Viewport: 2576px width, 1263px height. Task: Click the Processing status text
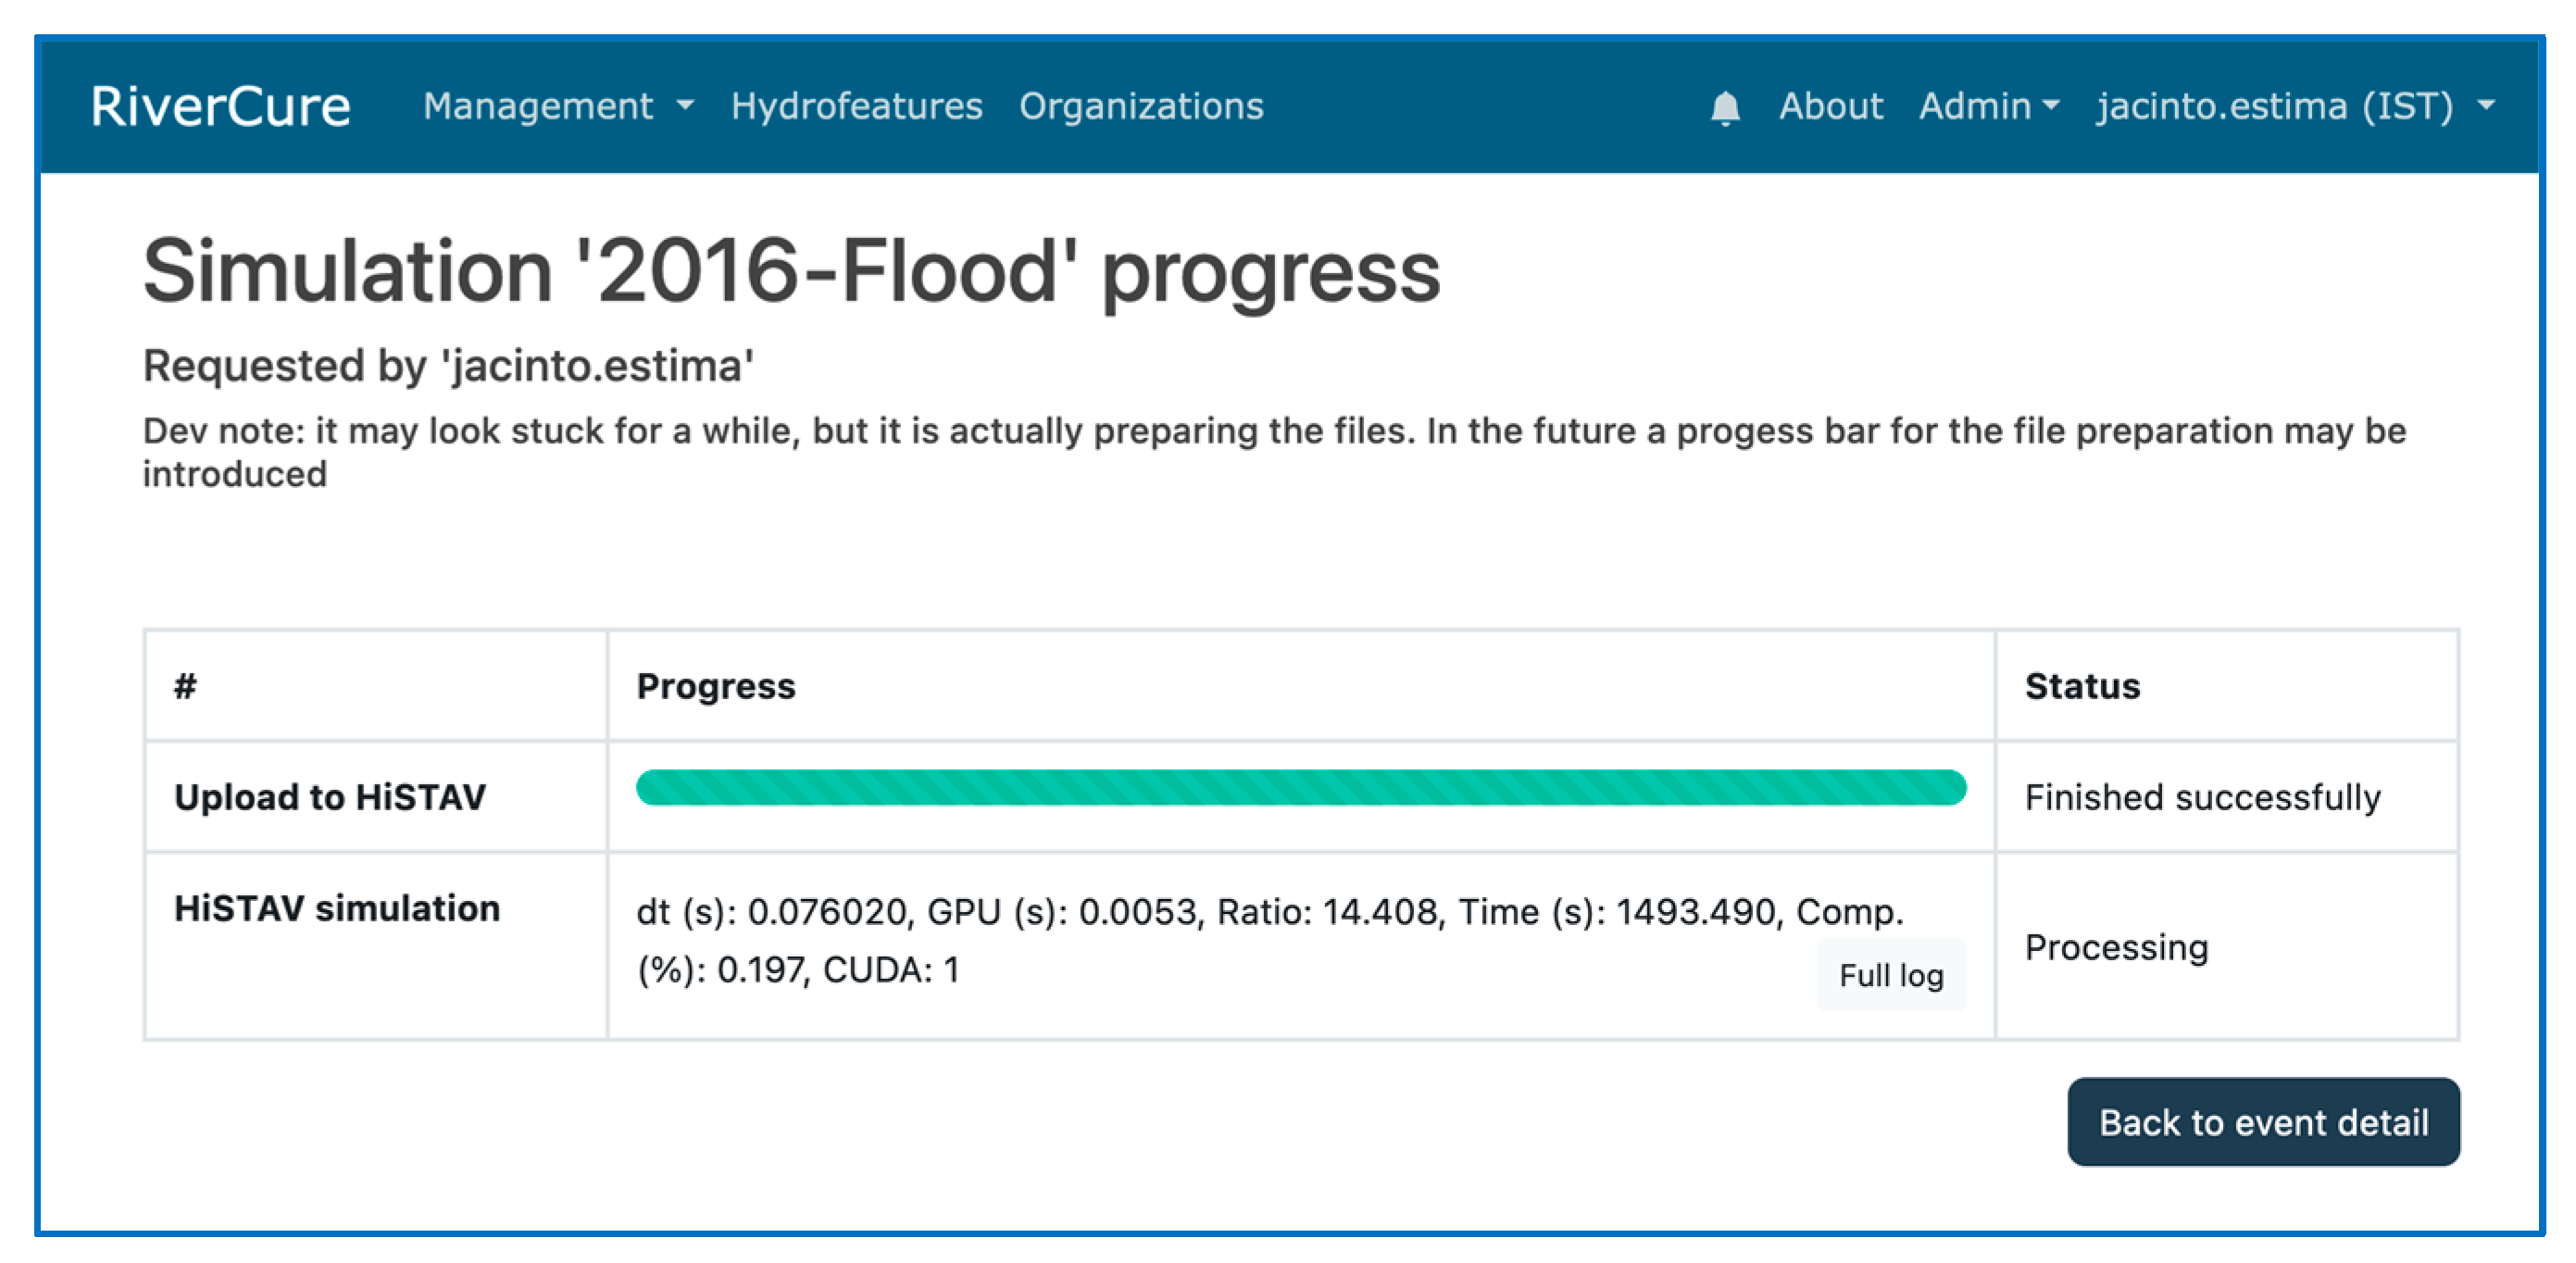pyautogui.click(x=2116, y=947)
